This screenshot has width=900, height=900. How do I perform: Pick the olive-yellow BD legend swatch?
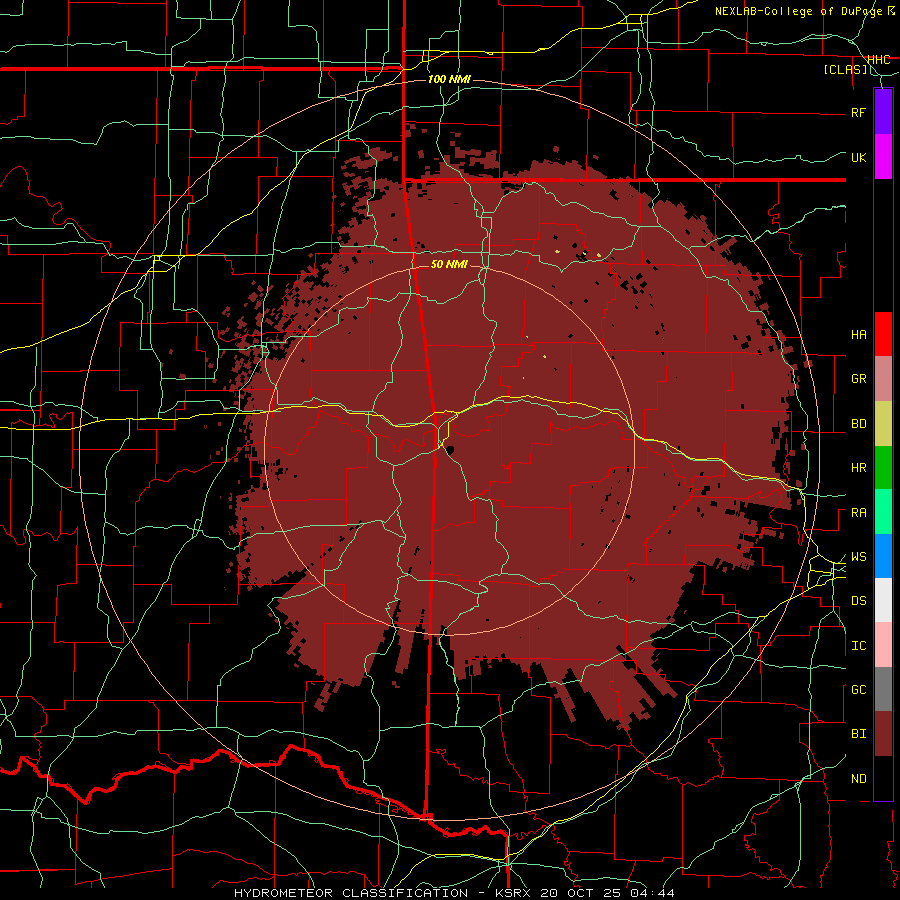(x=883, y=423)
